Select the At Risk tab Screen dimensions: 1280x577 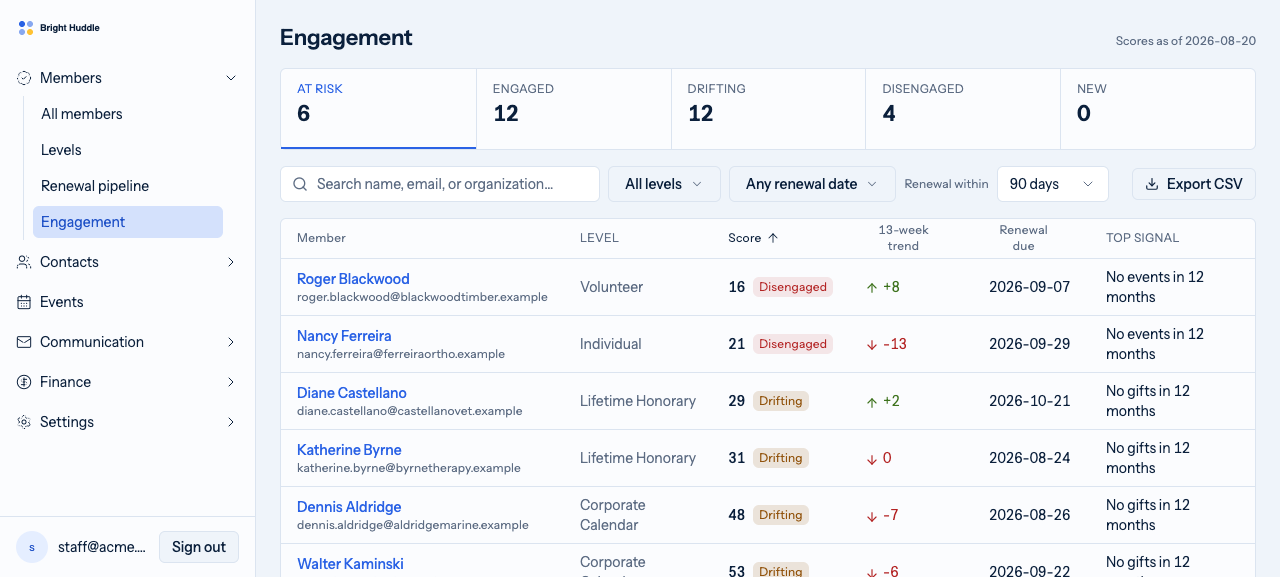(x=378, y=108)
